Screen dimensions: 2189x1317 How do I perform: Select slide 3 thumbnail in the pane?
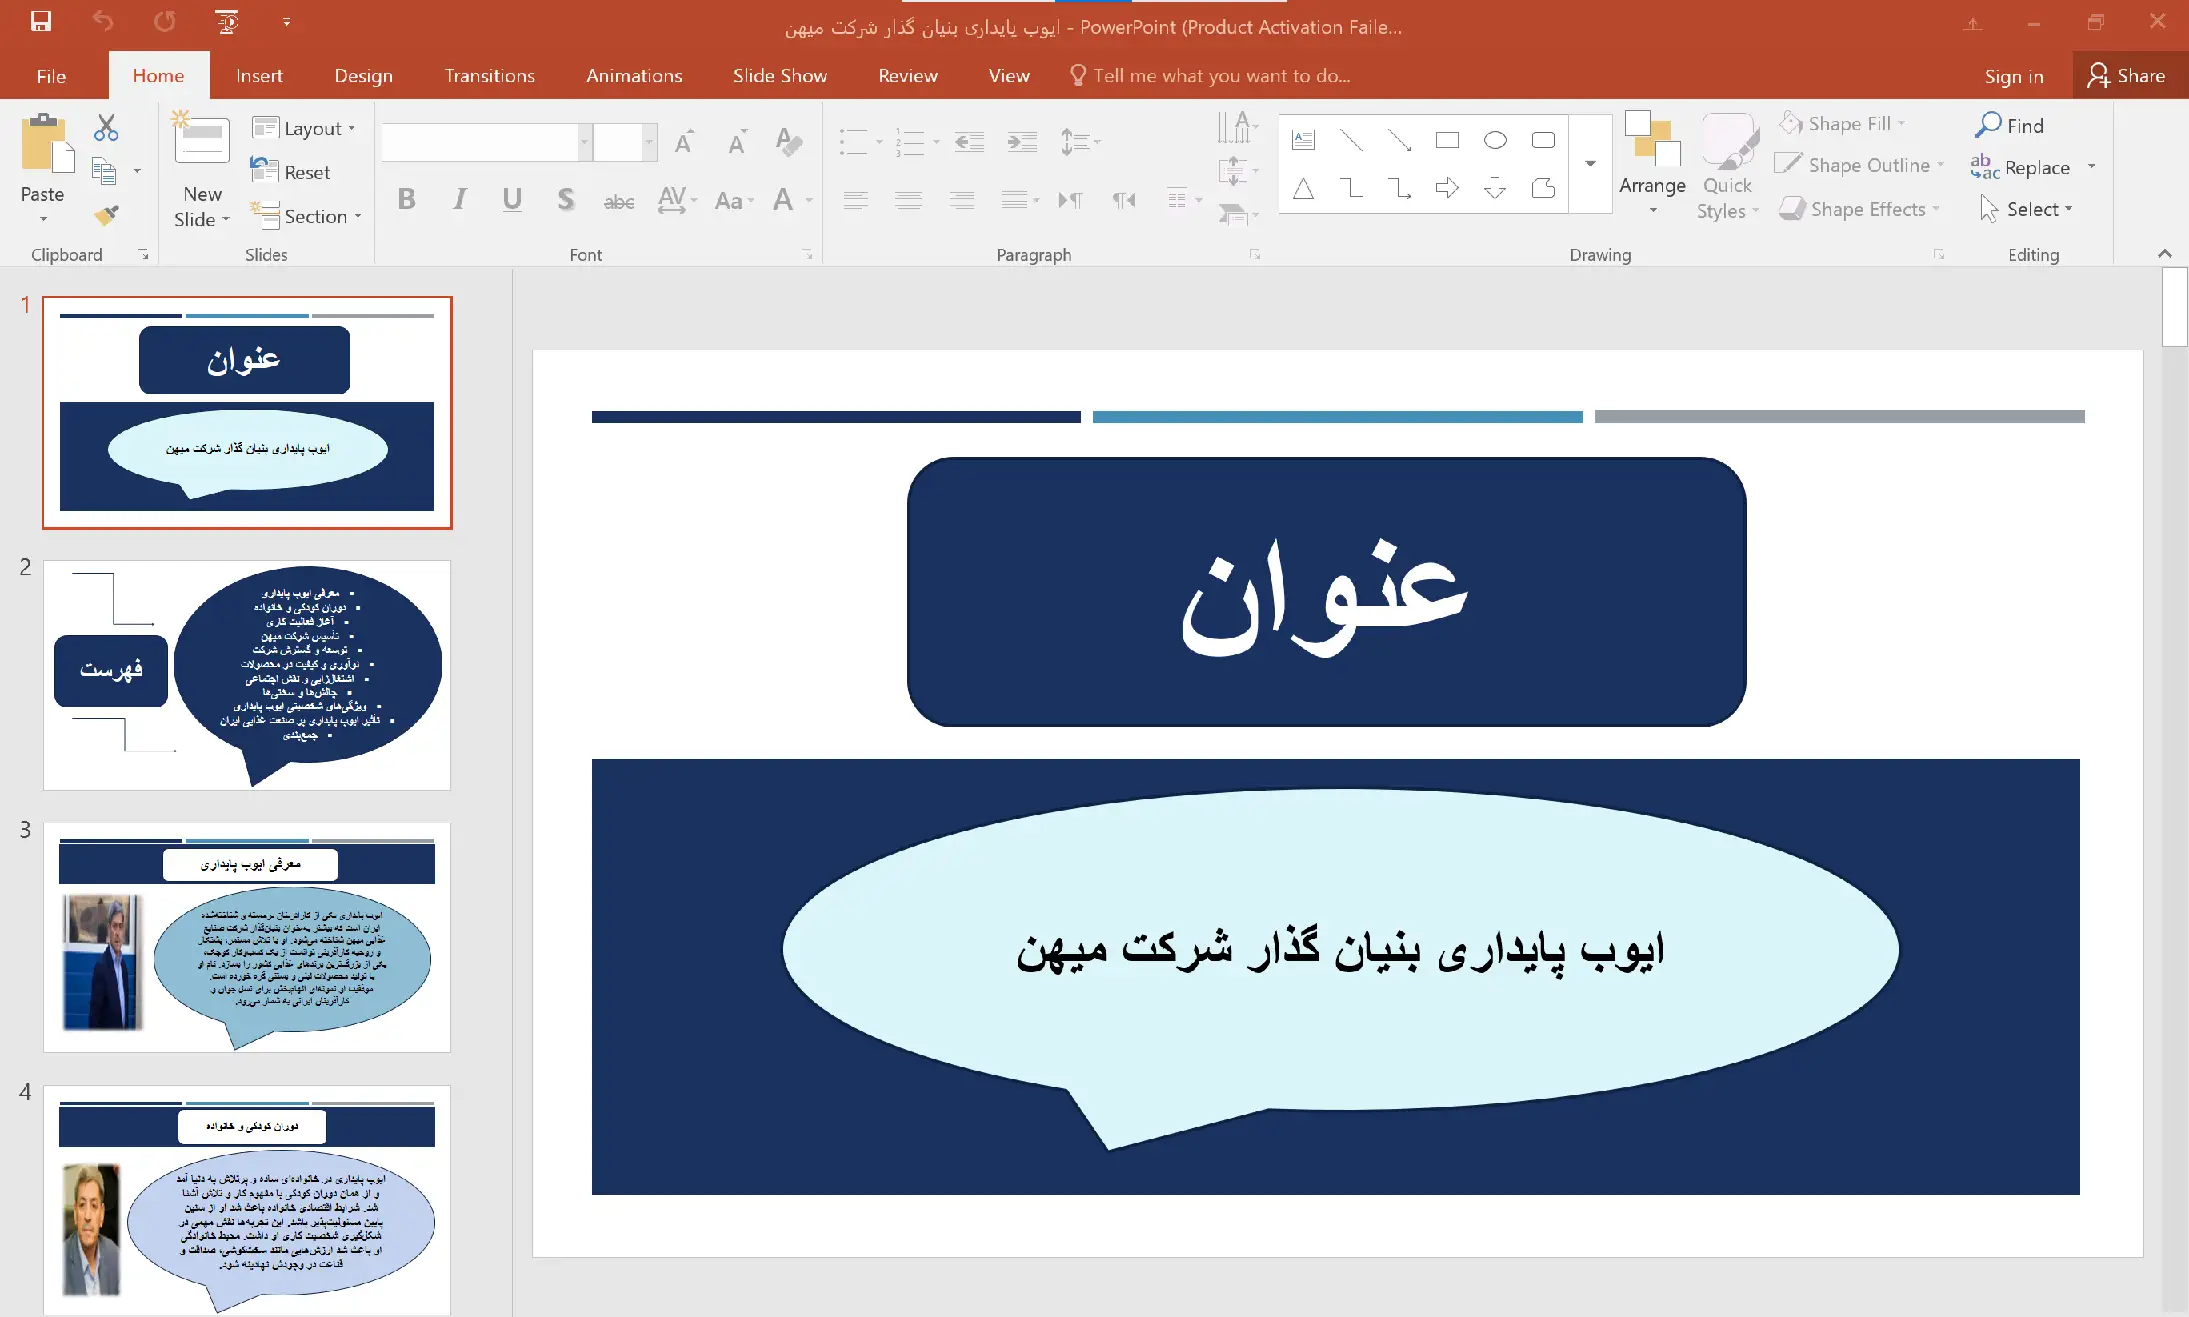[246, 937]
